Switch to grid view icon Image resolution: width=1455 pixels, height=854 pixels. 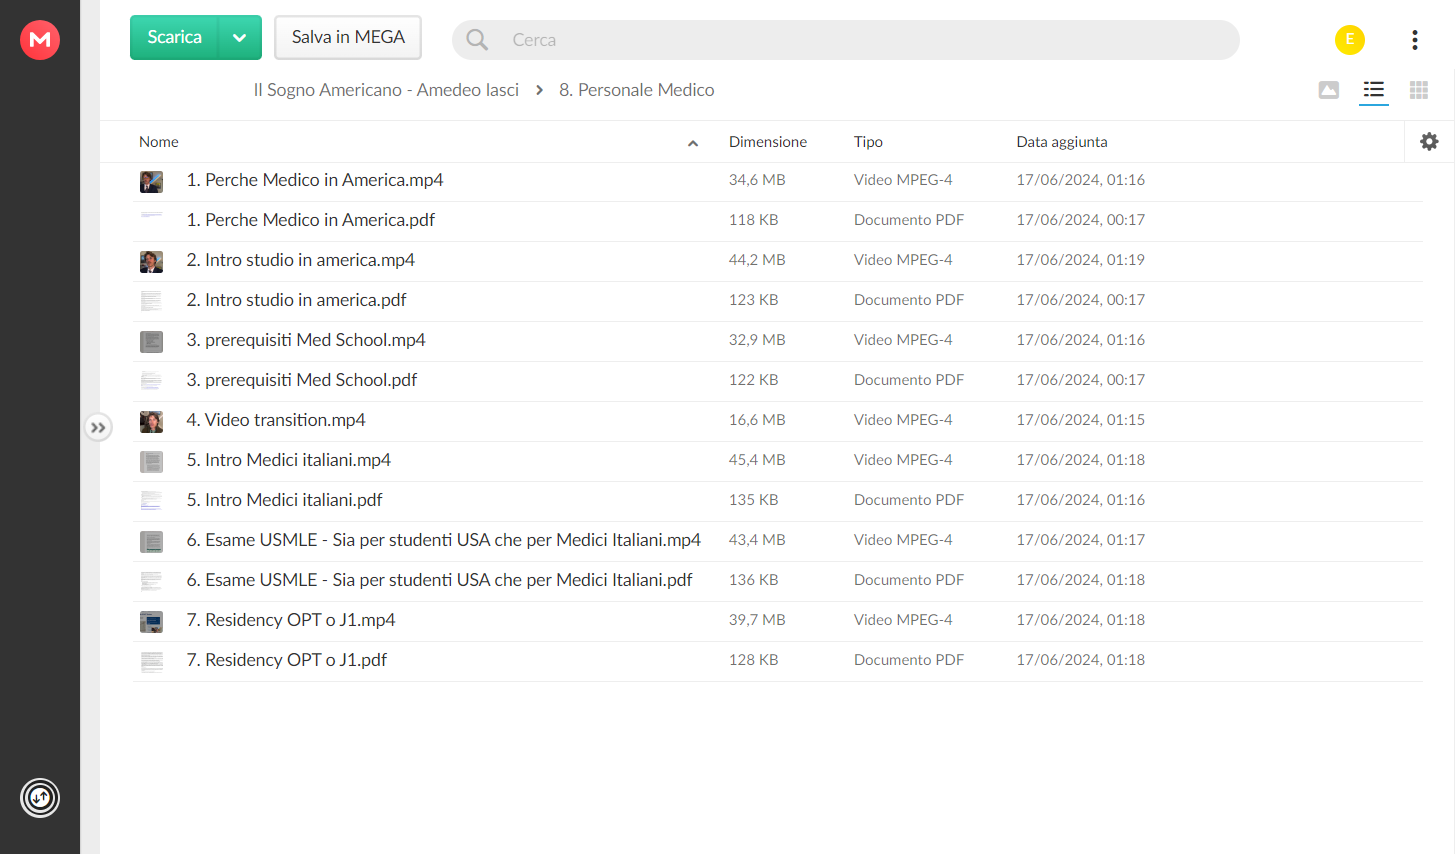pos(1419,90)
